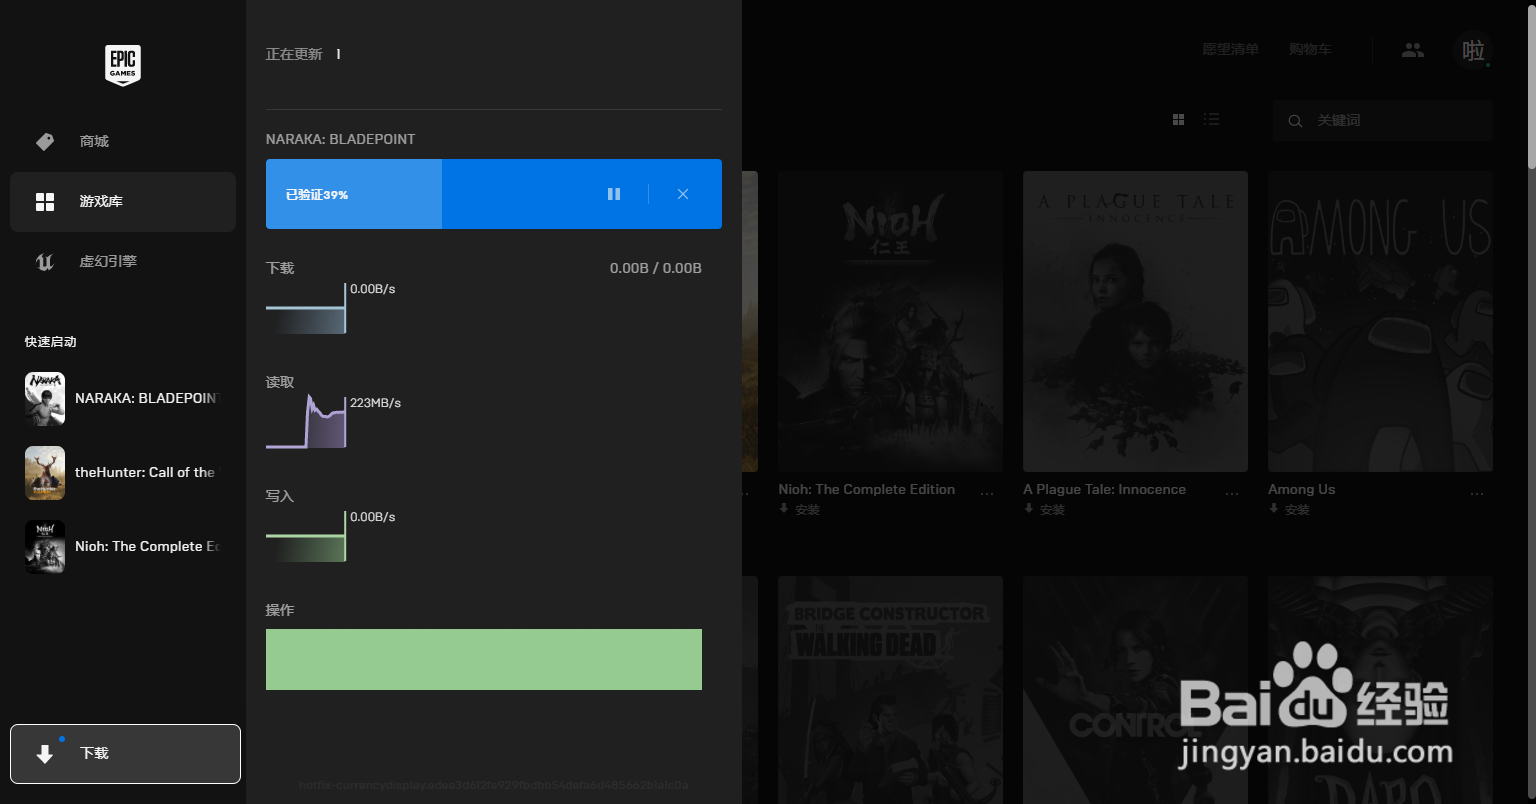The width and height of the screenshot is (1536, 804).
Task: Click the 读取 read speed graph
Action: tap(306, 421)
